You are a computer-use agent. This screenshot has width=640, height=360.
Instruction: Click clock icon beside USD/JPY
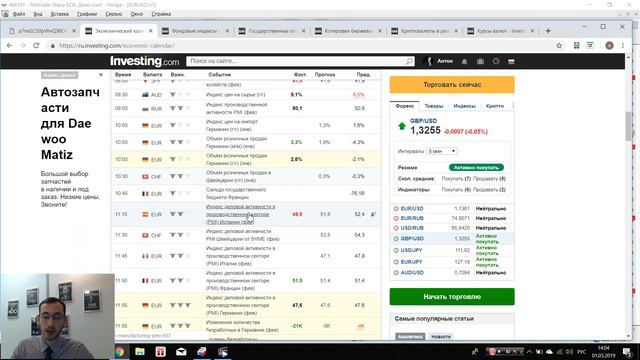(396, 250)
